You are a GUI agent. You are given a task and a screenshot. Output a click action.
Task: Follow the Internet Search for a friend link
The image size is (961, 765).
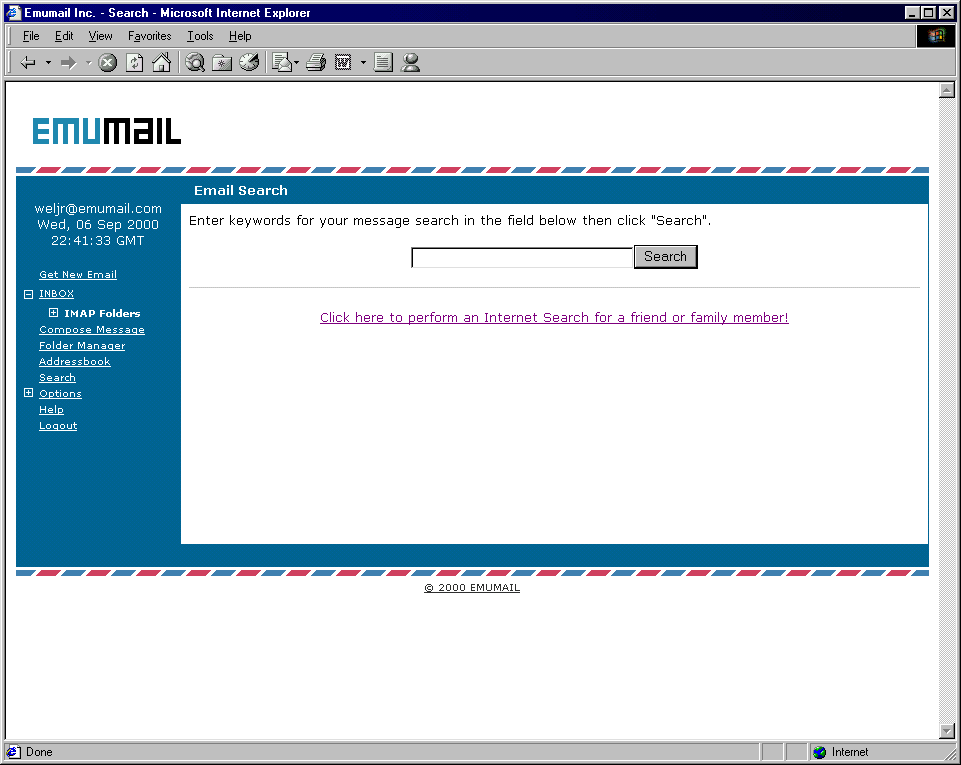(554, 318)
